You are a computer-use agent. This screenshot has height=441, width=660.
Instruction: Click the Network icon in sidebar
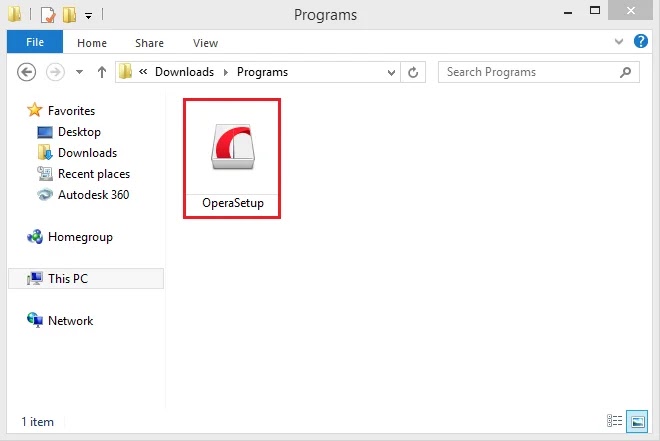(x=35, y=320)
